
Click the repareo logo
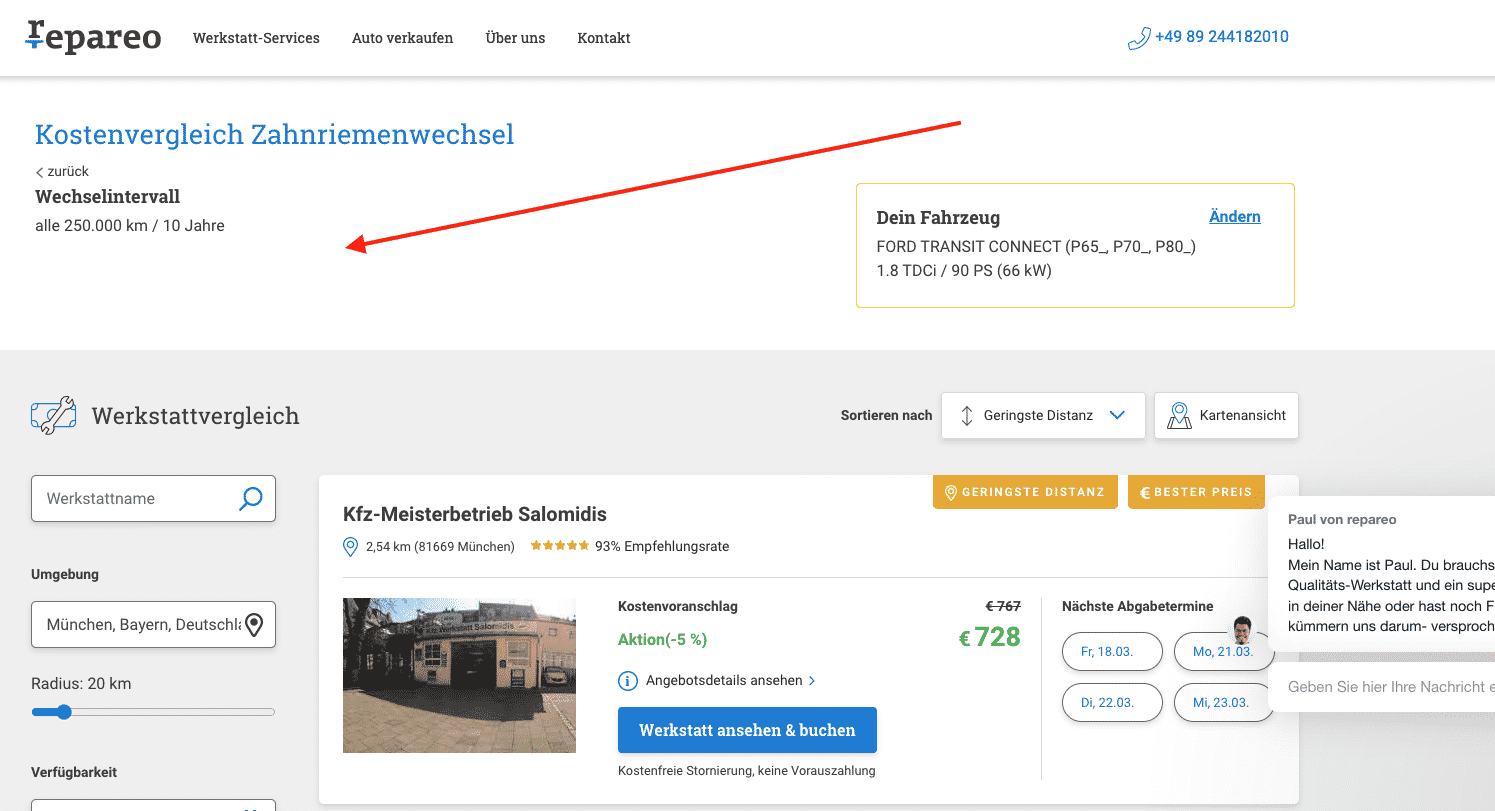click(x=93, y=37)
